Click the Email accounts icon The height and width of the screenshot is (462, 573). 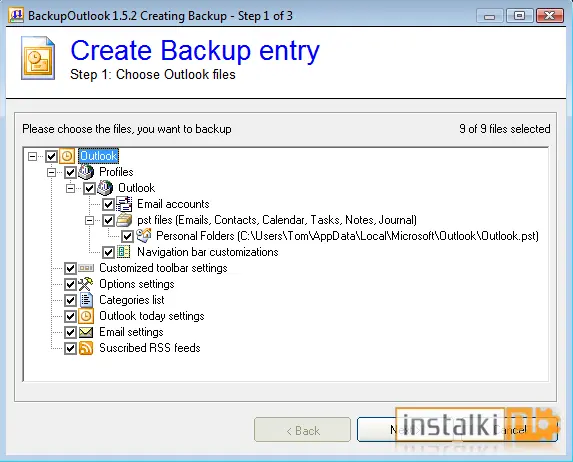click(x=124, y=204)
